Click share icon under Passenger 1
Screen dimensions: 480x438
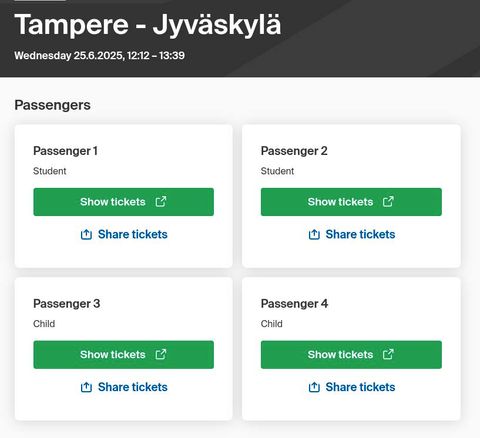tap(86, 234)
